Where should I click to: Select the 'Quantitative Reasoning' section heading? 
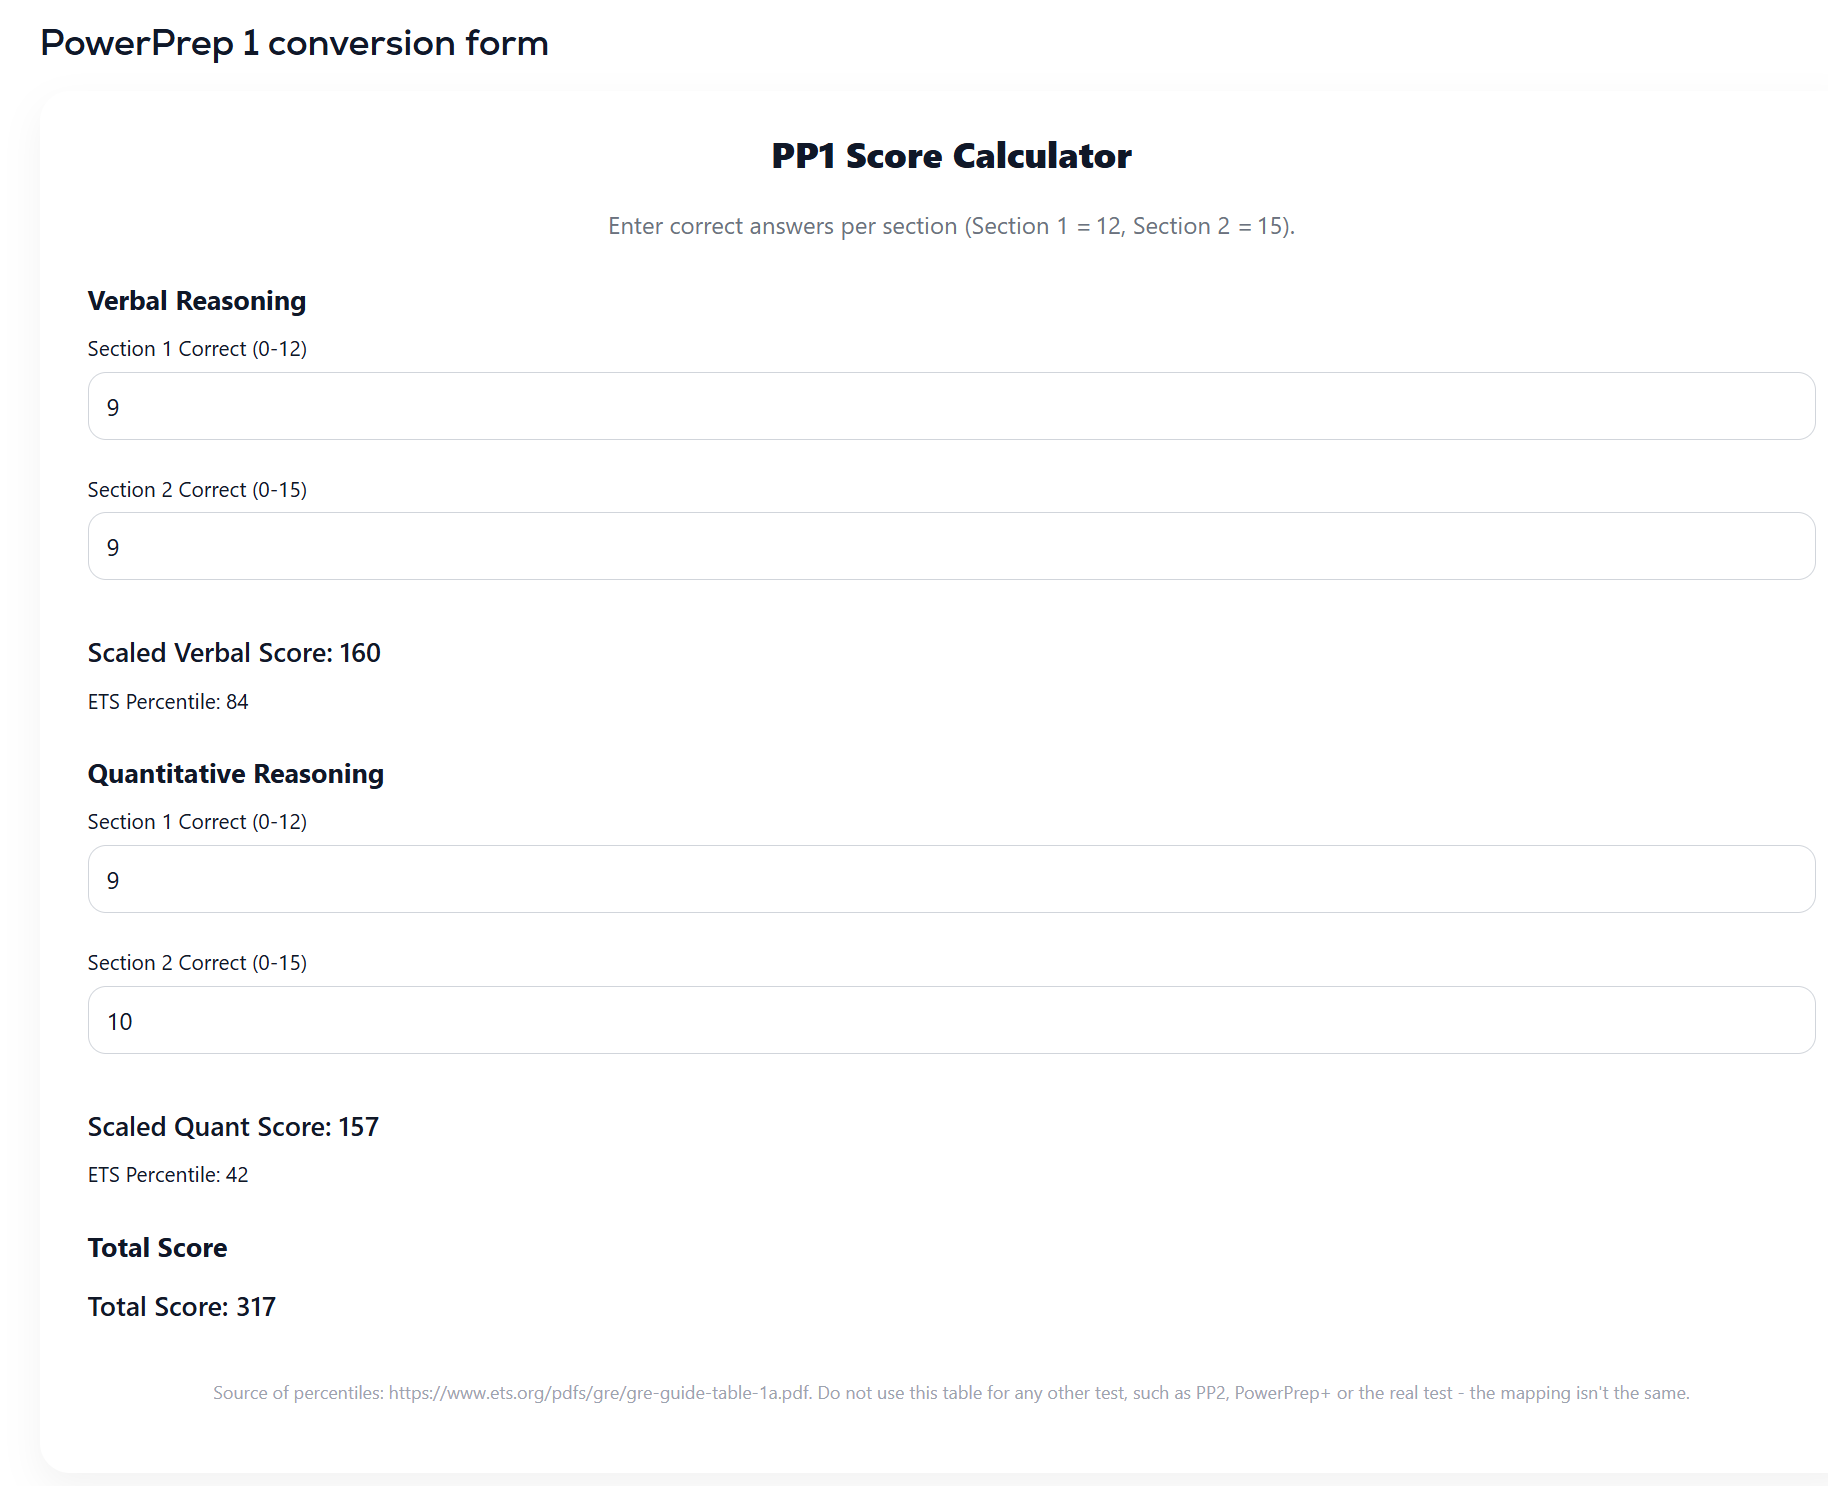[x=236, y=774]
